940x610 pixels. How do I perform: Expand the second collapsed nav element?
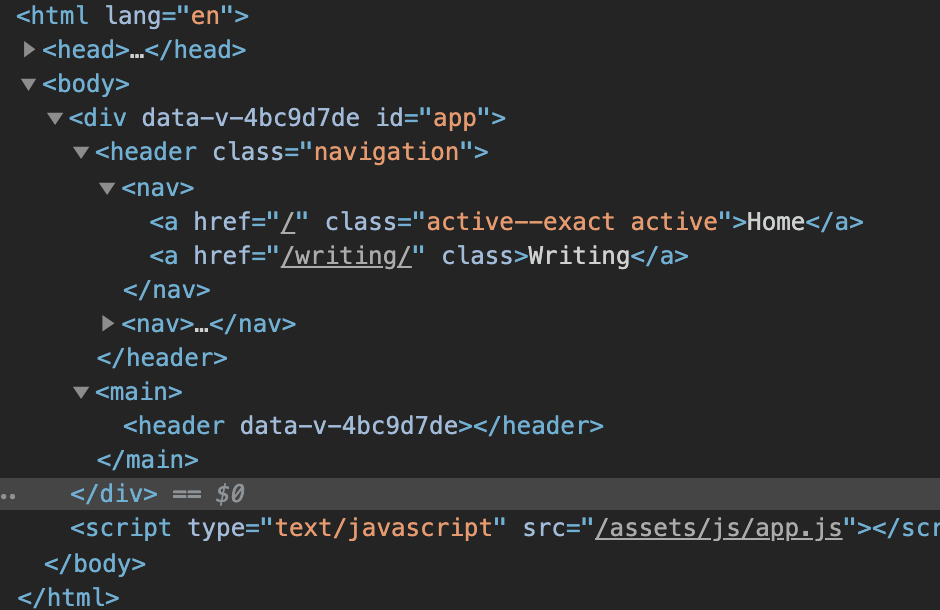(108, 324)
